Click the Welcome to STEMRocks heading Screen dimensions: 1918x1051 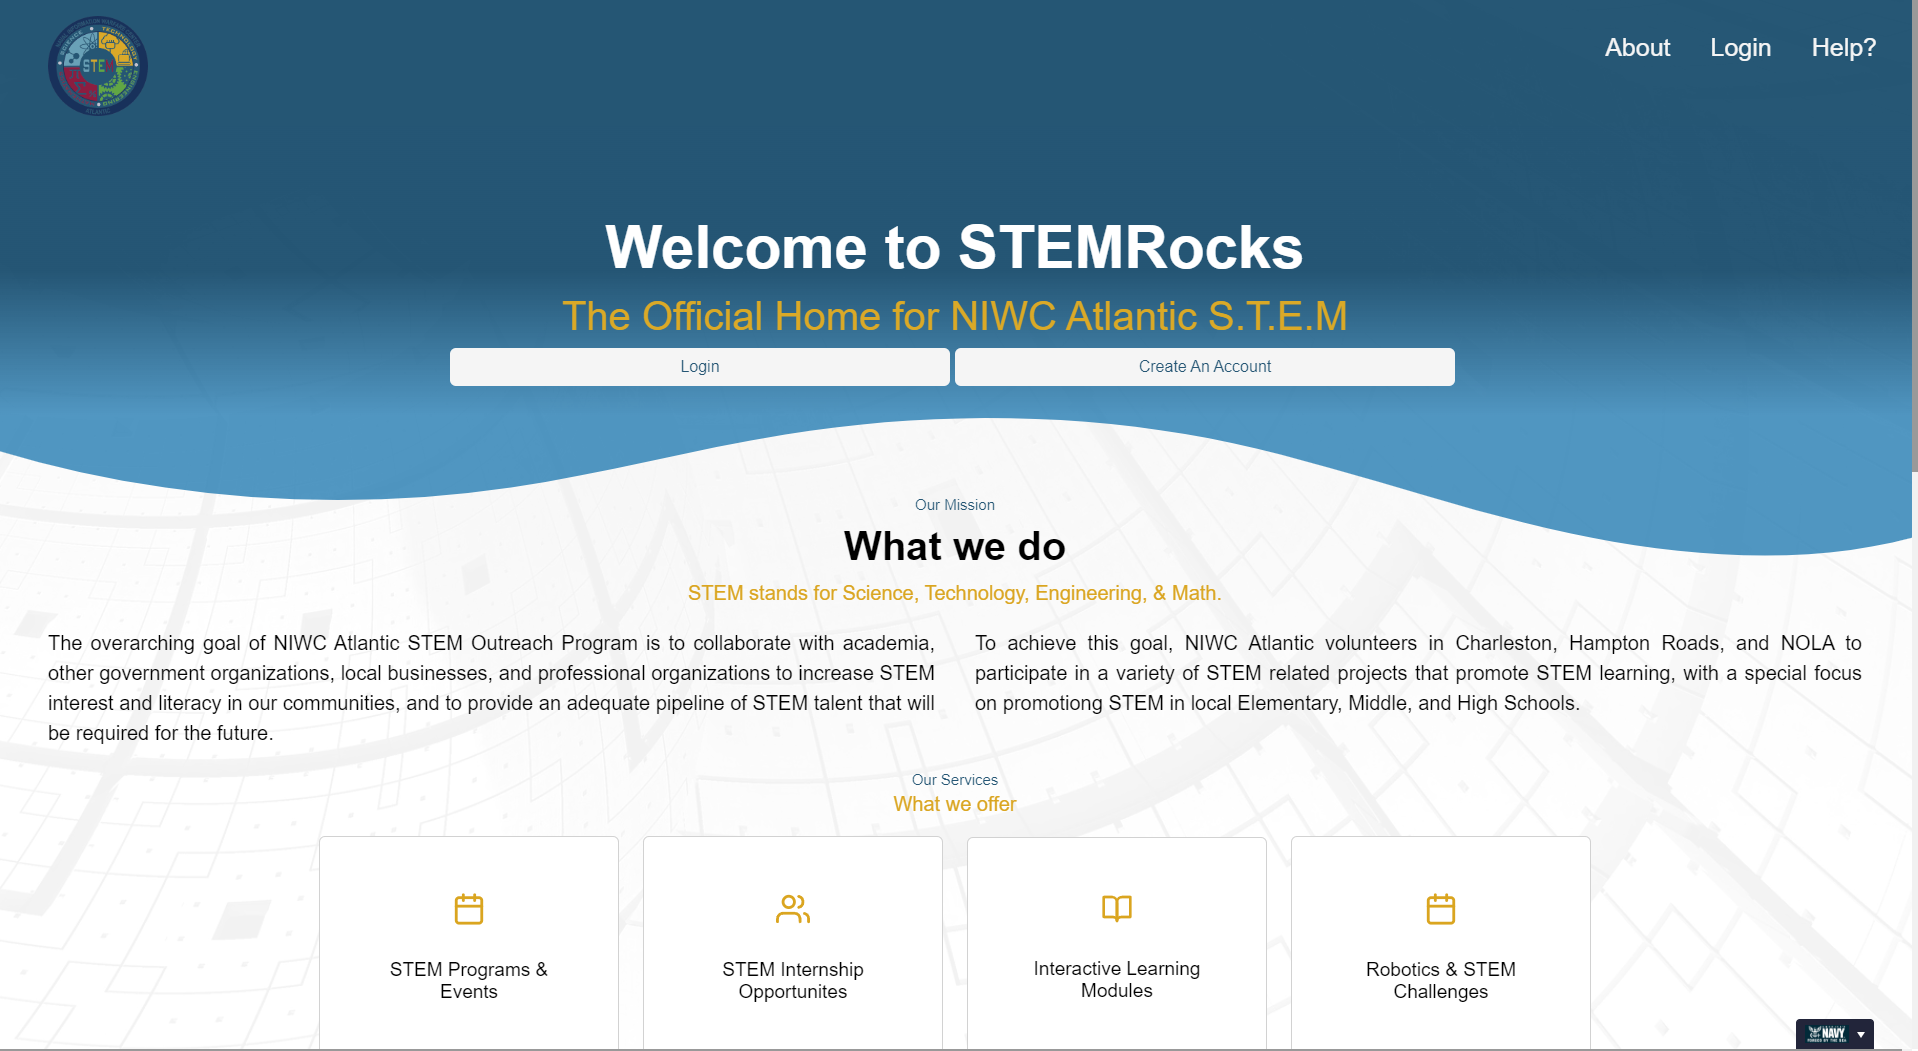click(x=954, y=247)
